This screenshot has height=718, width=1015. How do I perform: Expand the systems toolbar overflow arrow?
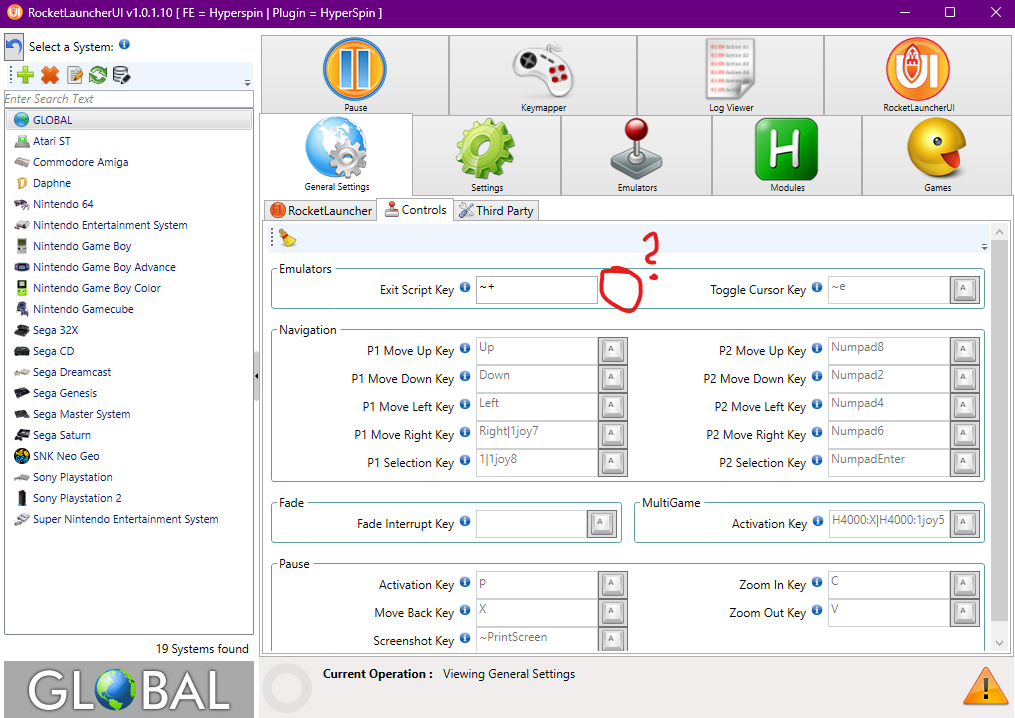247,83
